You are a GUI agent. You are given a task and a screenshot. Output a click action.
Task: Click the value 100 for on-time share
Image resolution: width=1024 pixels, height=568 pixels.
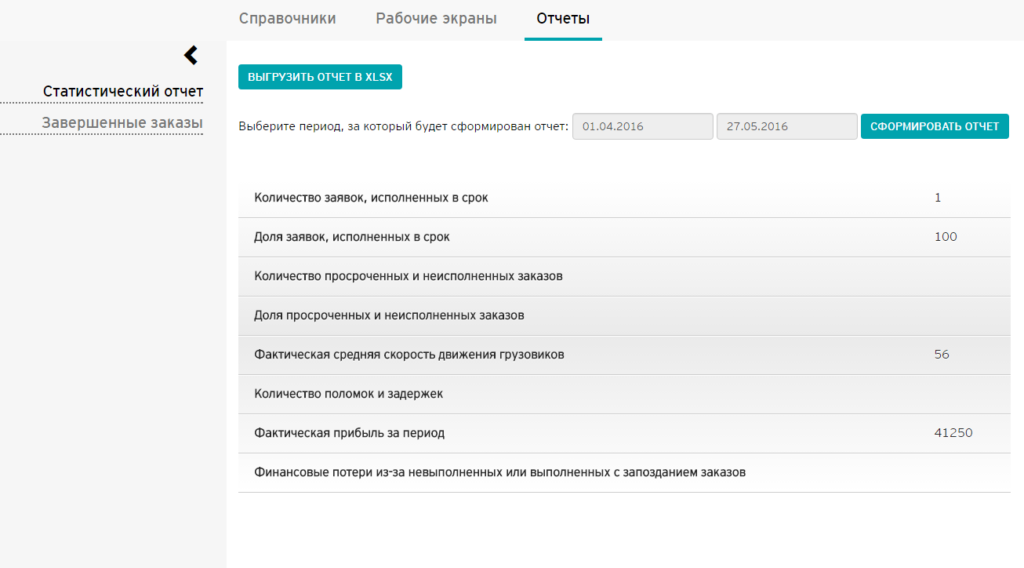pyautogui.click(x=946, y=237)
